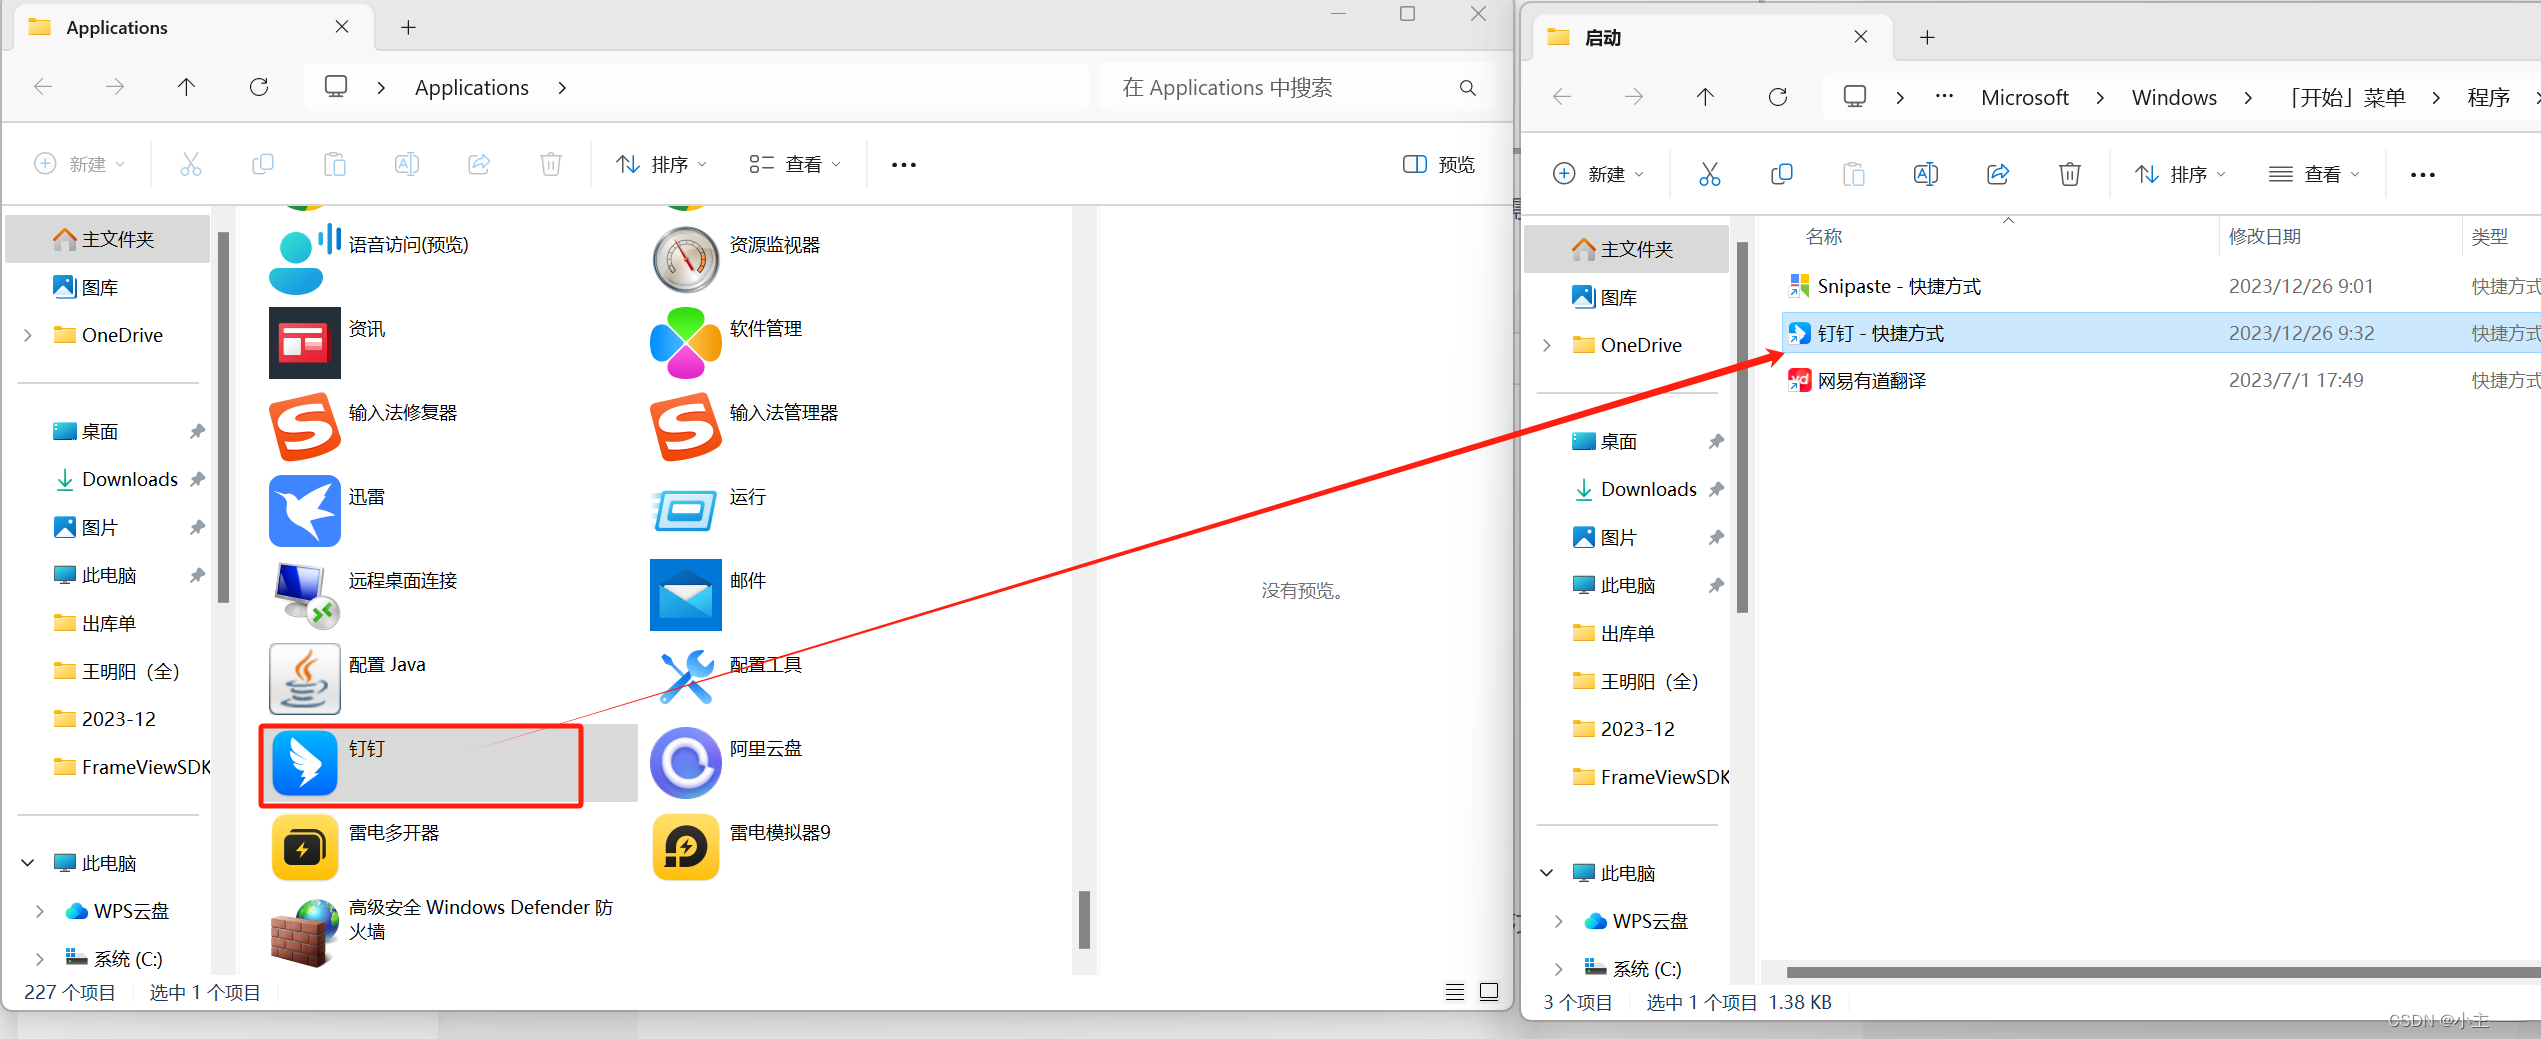Select the 远程桌面连接 icon
The height and width of the screenshot is (1039, 2541).
point(305,595)
